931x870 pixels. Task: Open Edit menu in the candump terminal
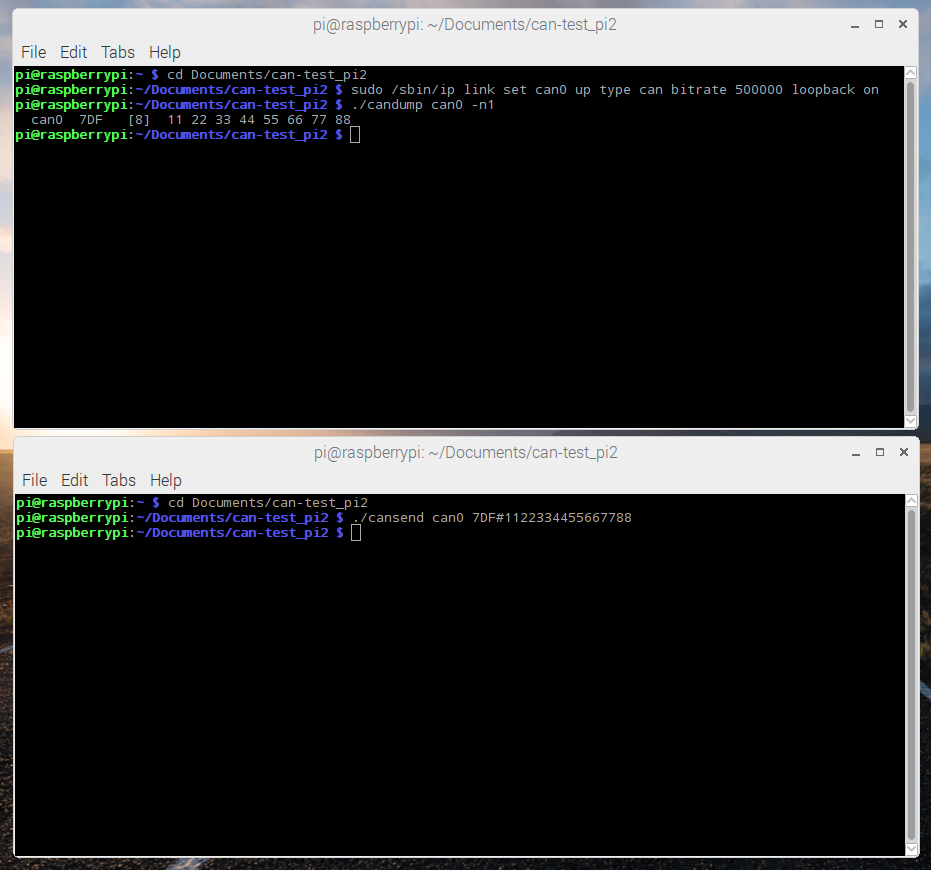tap(73, 52)
